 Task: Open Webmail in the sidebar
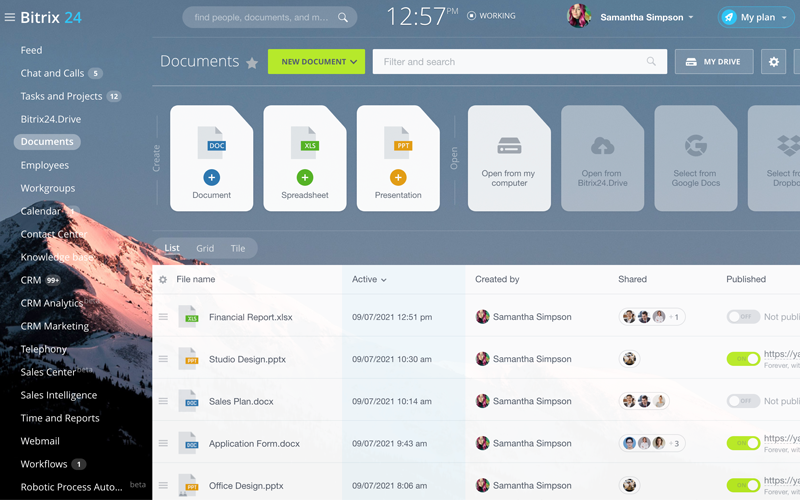click(x=40, y=441)
